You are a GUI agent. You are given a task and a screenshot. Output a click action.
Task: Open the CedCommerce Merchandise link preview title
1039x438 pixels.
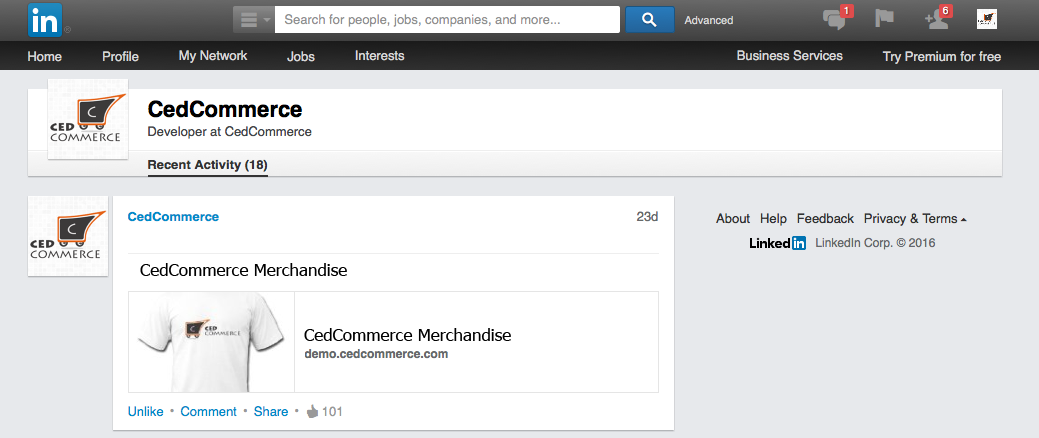pos(408,335)
